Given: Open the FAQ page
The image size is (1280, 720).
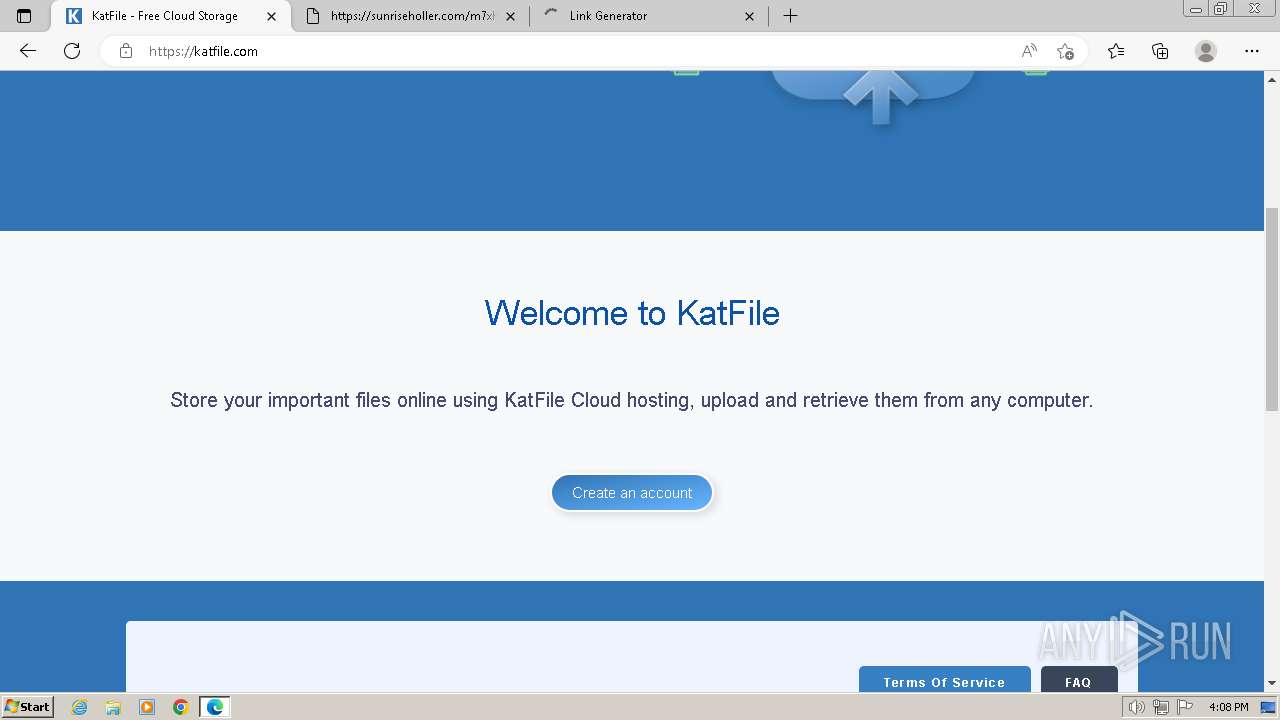Looking at the screenshot, I should click(x=1078, y=681).
